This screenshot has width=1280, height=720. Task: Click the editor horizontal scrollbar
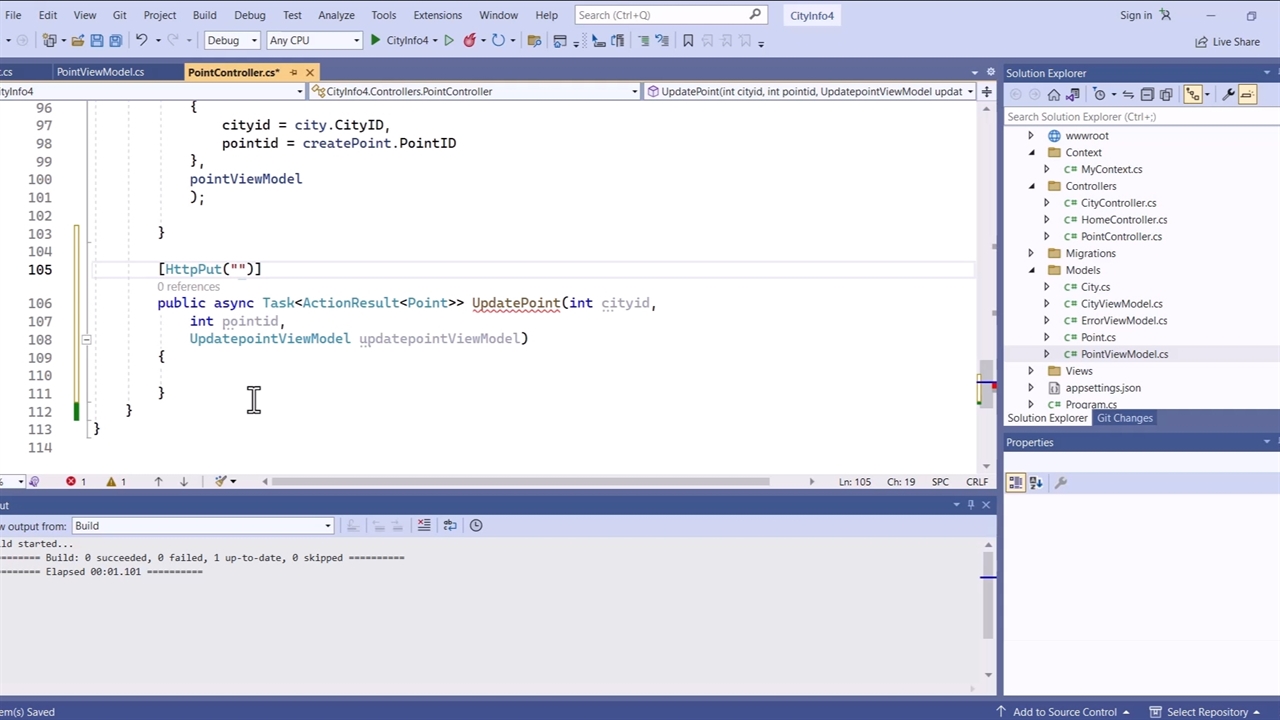point(520,482)
